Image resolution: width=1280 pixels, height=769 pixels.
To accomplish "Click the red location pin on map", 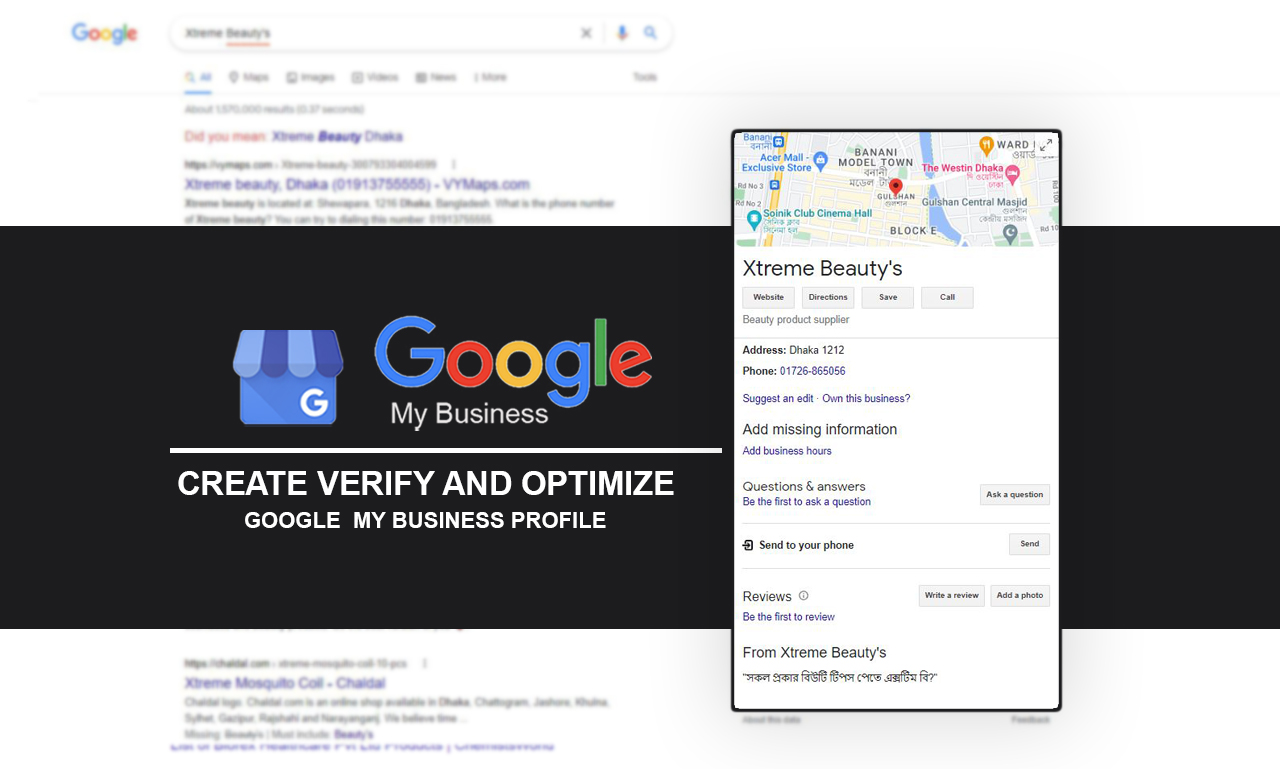I will pyautogui.click(x=896, y=186).
